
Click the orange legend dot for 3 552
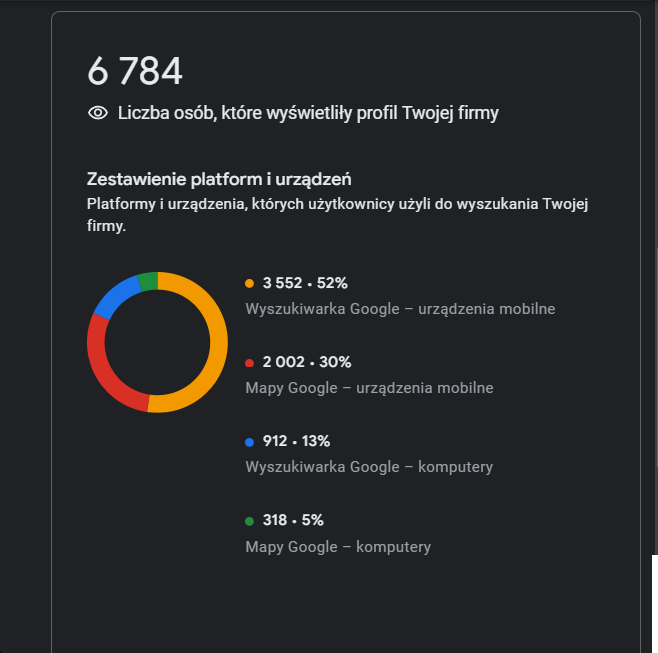249,284
